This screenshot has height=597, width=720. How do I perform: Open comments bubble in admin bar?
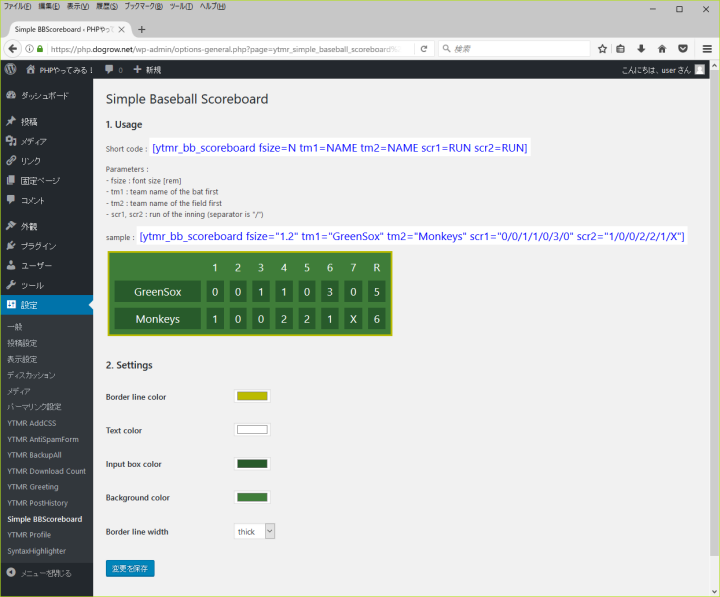[113, 70]
